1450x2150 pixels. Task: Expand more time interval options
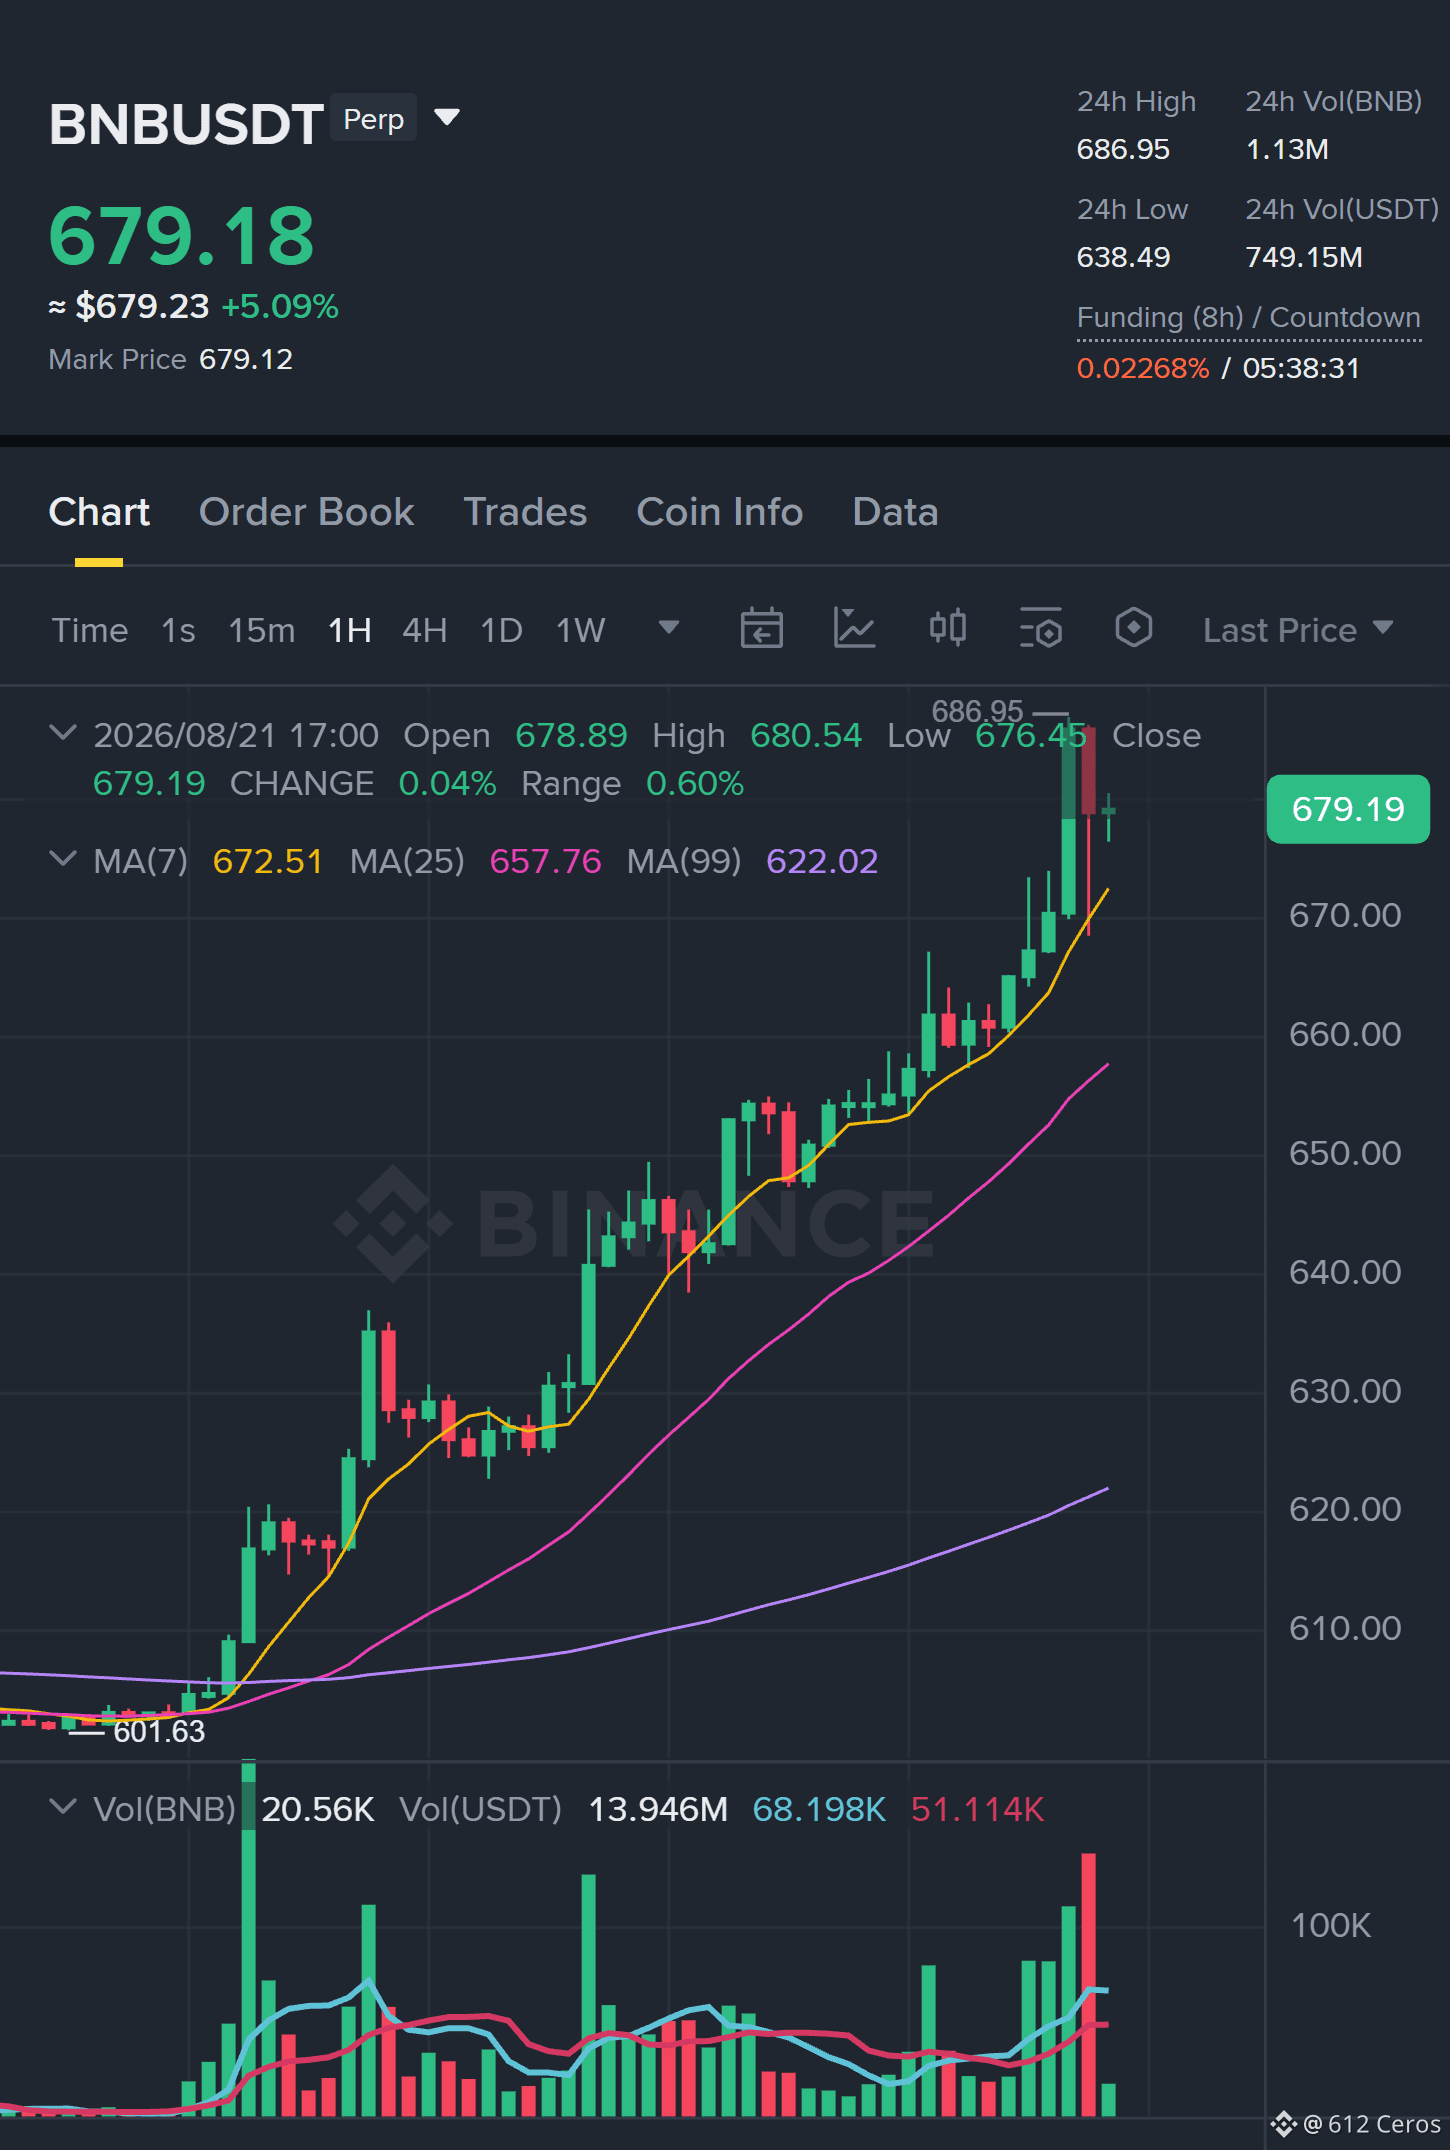coord(669,628)
